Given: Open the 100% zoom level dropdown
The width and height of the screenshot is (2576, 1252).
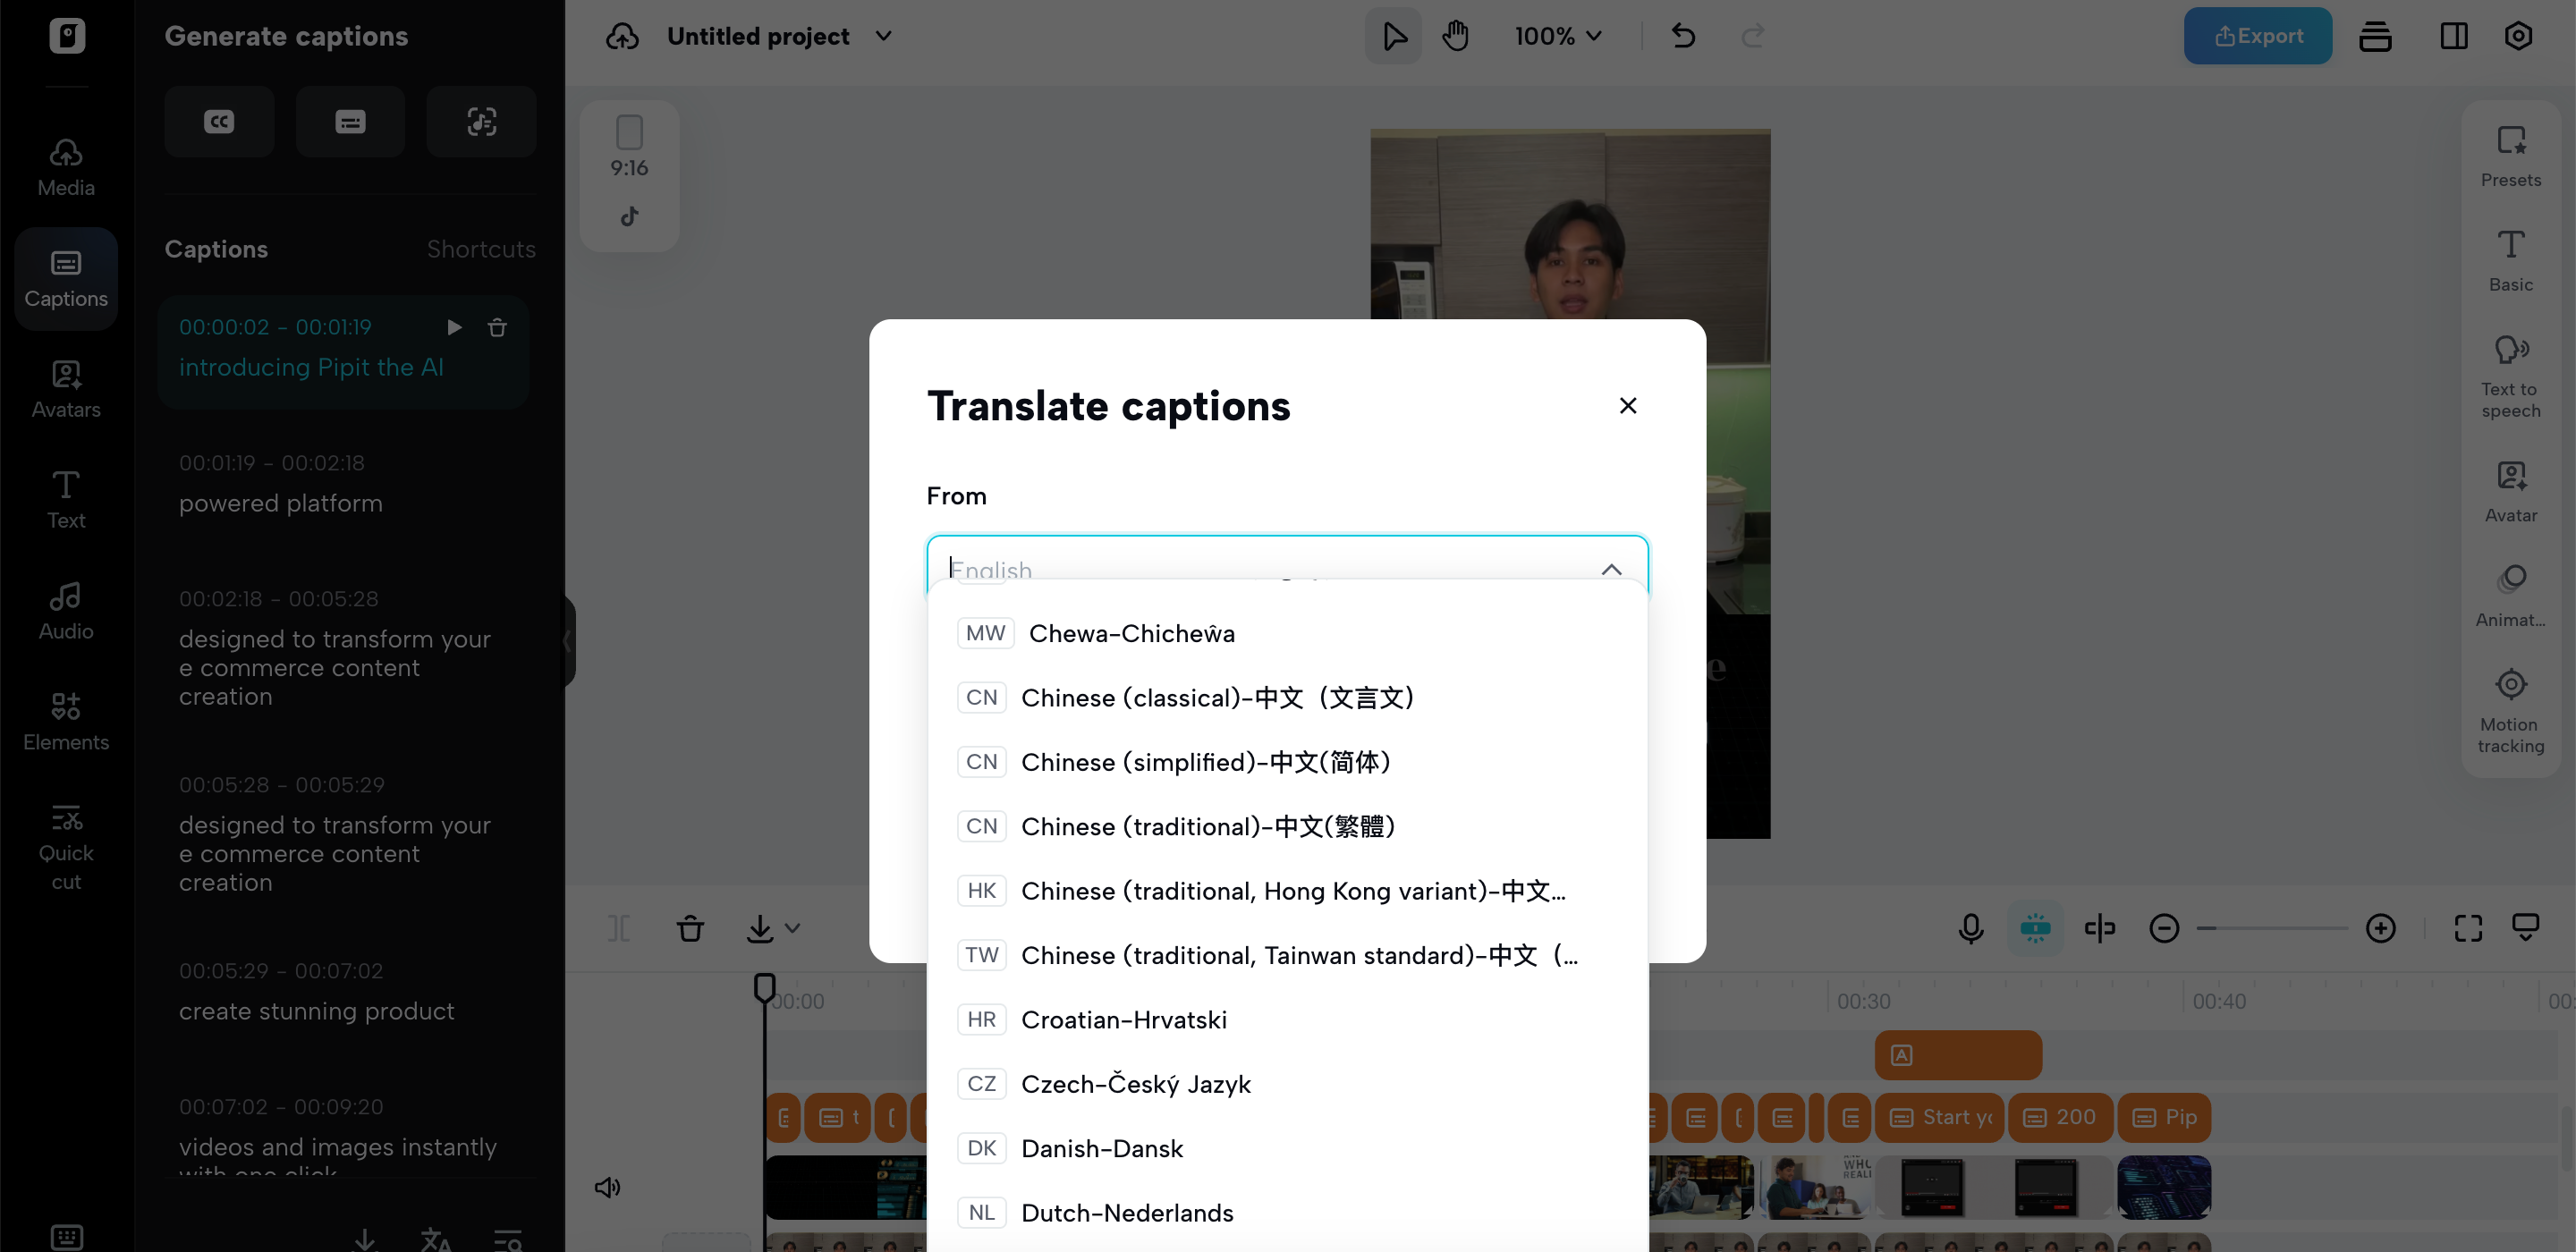Looking at the screenshot, I should click(1557, 36).
